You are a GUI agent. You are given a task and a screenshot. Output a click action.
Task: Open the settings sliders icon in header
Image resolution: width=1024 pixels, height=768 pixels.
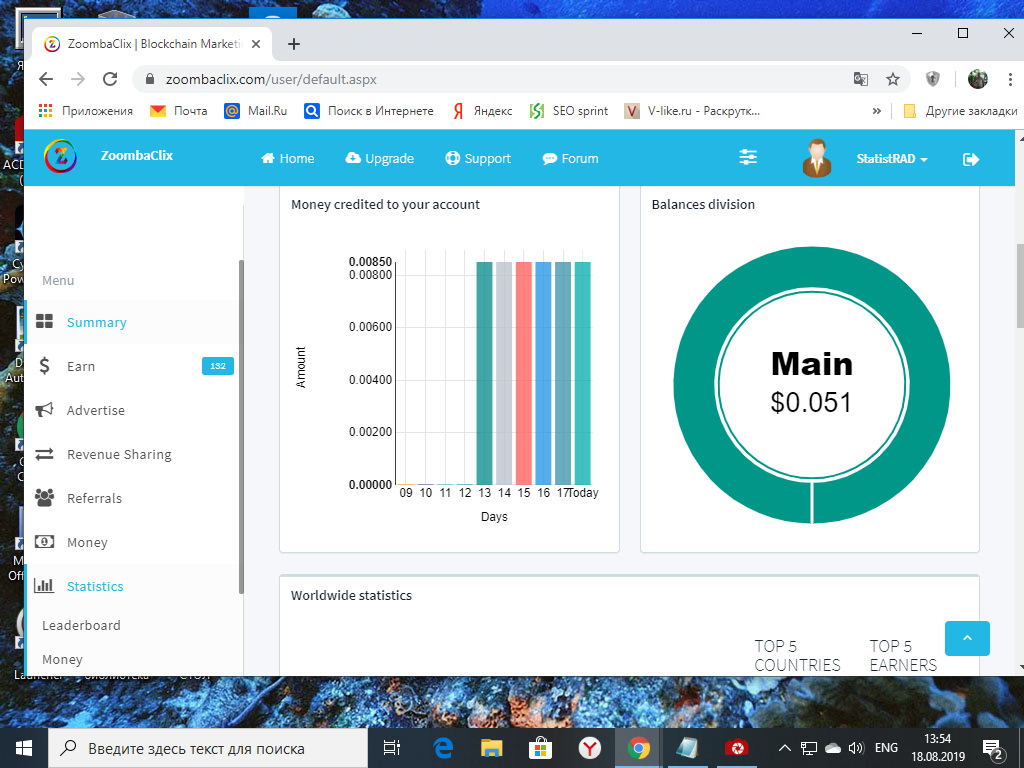click(x=748, y=157)
